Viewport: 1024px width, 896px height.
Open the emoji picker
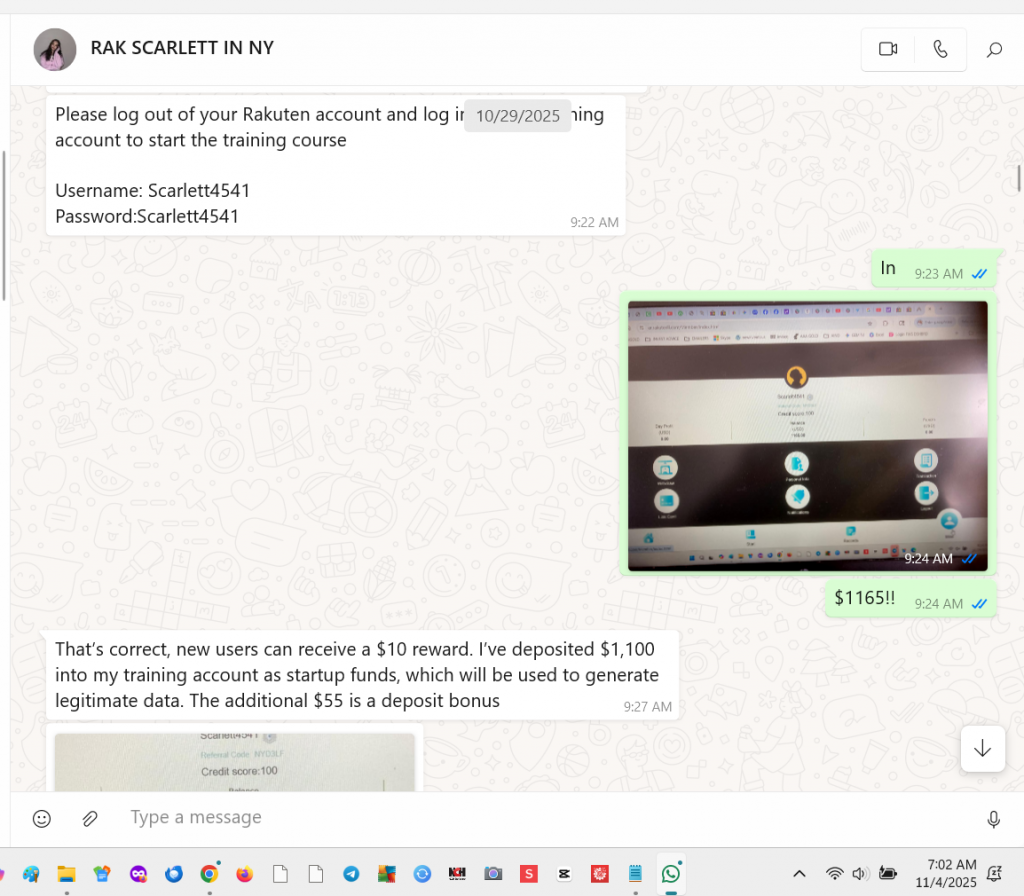pos(42,818)
